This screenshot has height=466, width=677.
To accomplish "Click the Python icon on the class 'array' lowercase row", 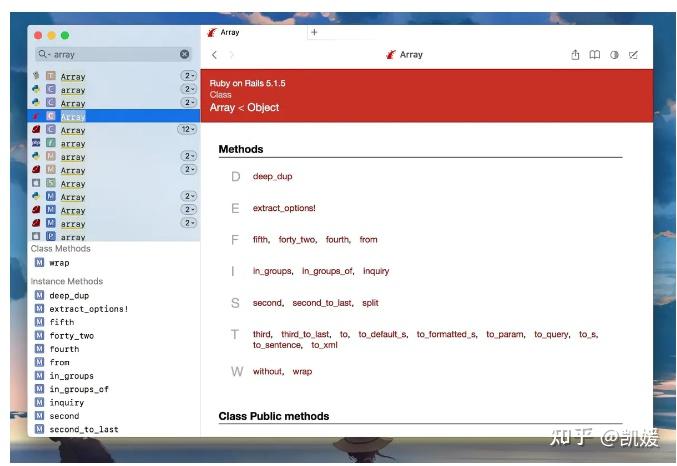I will (36, 89).
